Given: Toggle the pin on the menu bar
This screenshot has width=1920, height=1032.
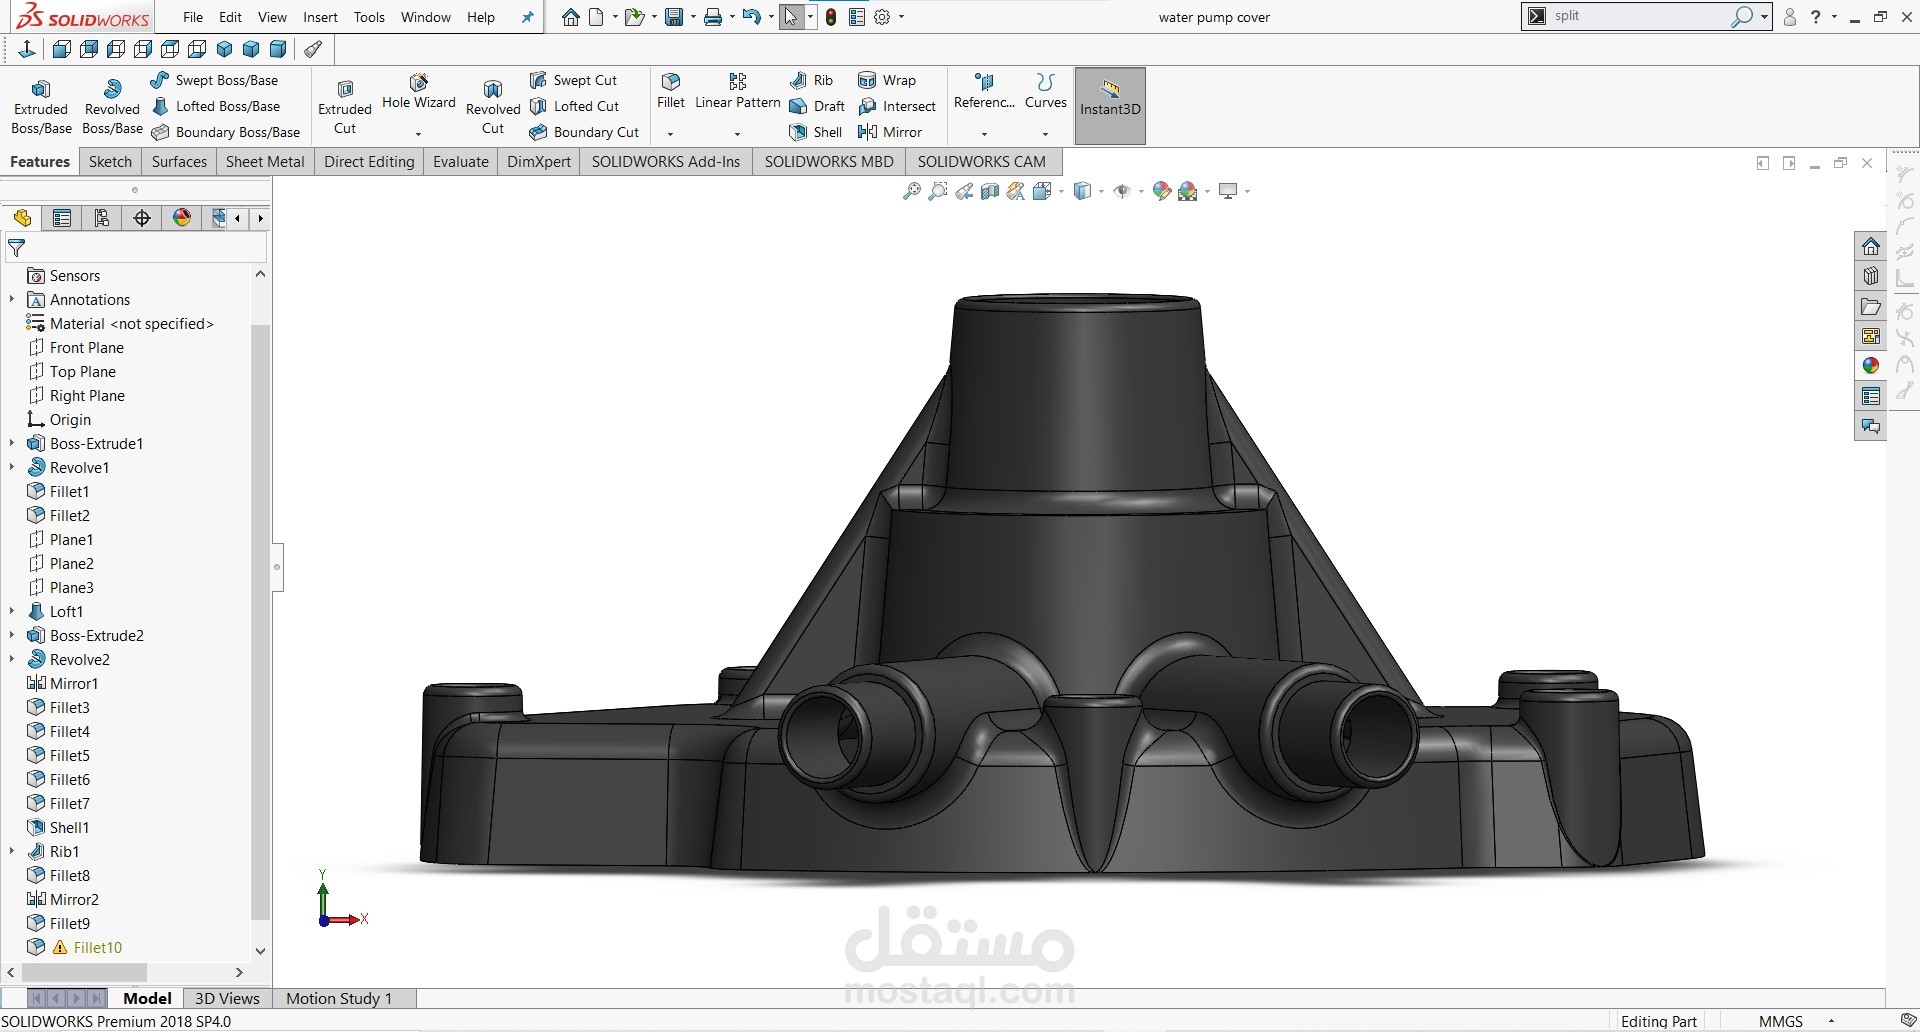Looking at the screenshot, I should point(528,17).
